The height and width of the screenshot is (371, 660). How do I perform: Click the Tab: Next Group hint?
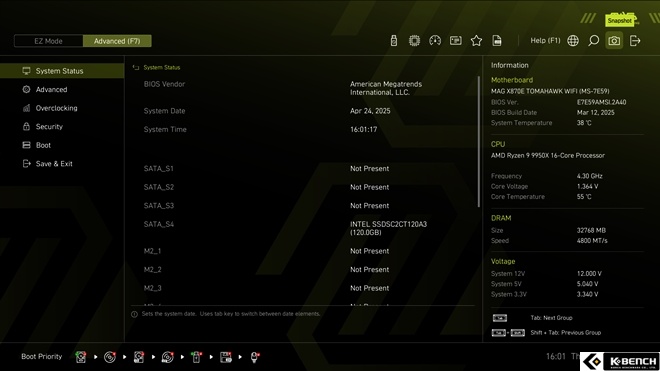(x=551, y=318)
